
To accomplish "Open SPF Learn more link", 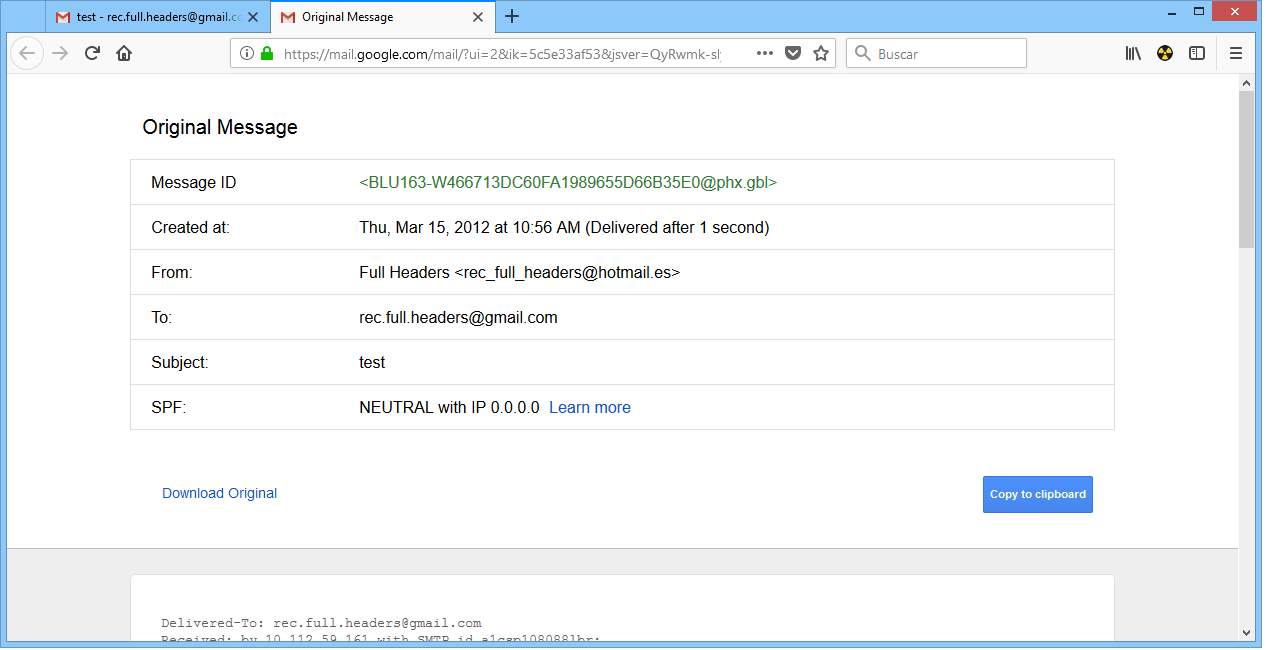I will [590, 407].
